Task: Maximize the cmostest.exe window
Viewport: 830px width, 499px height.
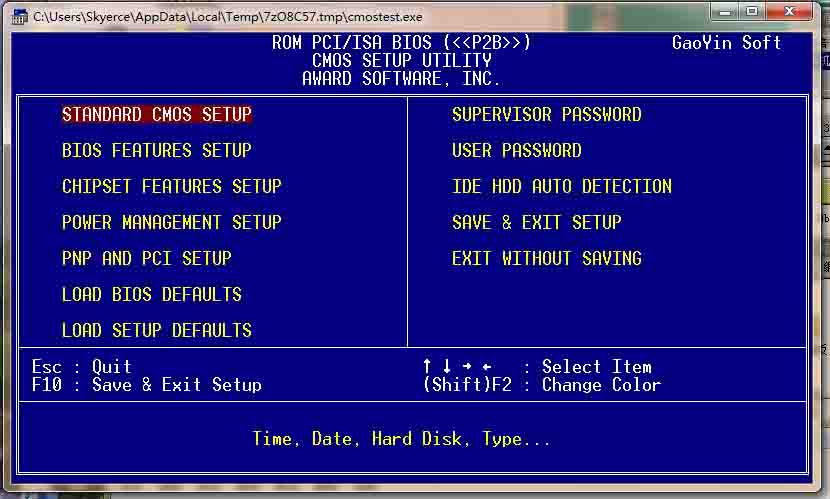Action: pyautogui.click(x=752, y=12)
